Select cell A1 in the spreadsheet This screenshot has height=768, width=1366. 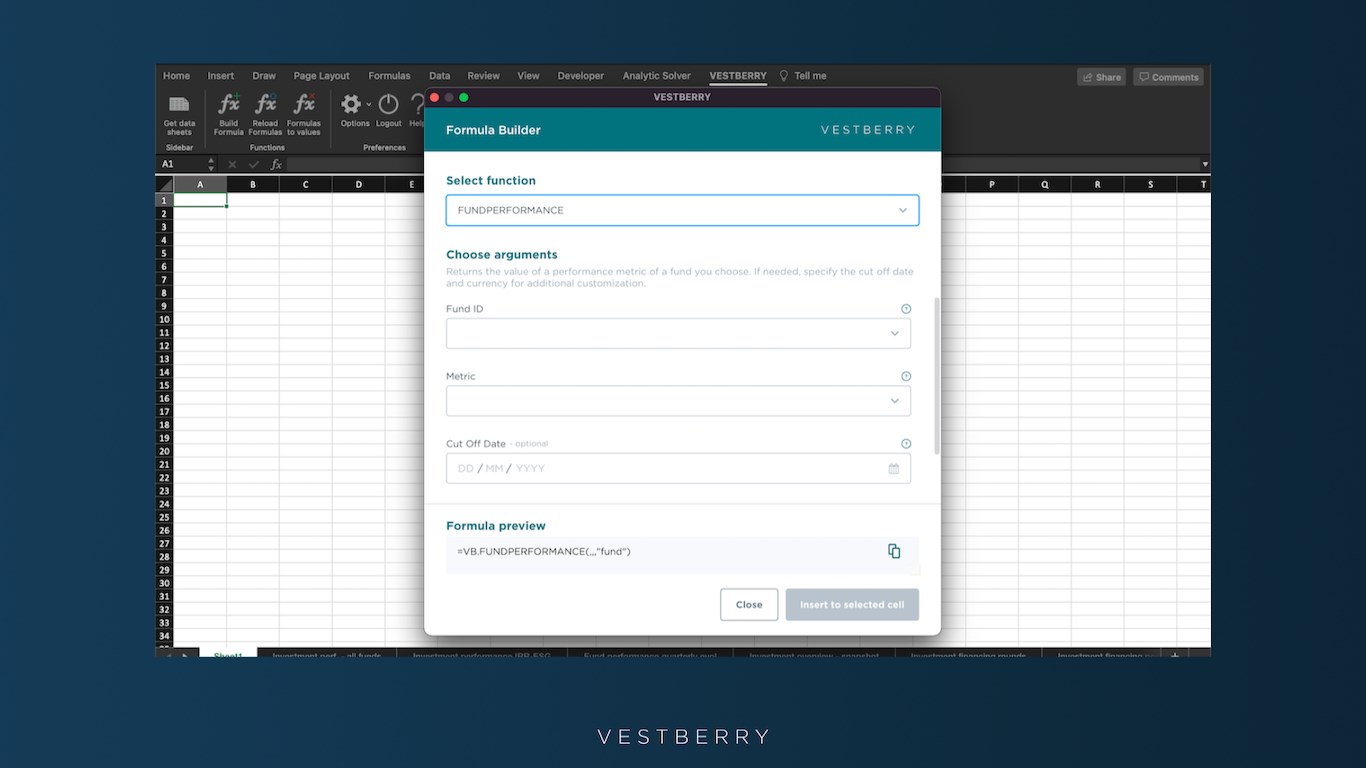click(x=200, y=200)
